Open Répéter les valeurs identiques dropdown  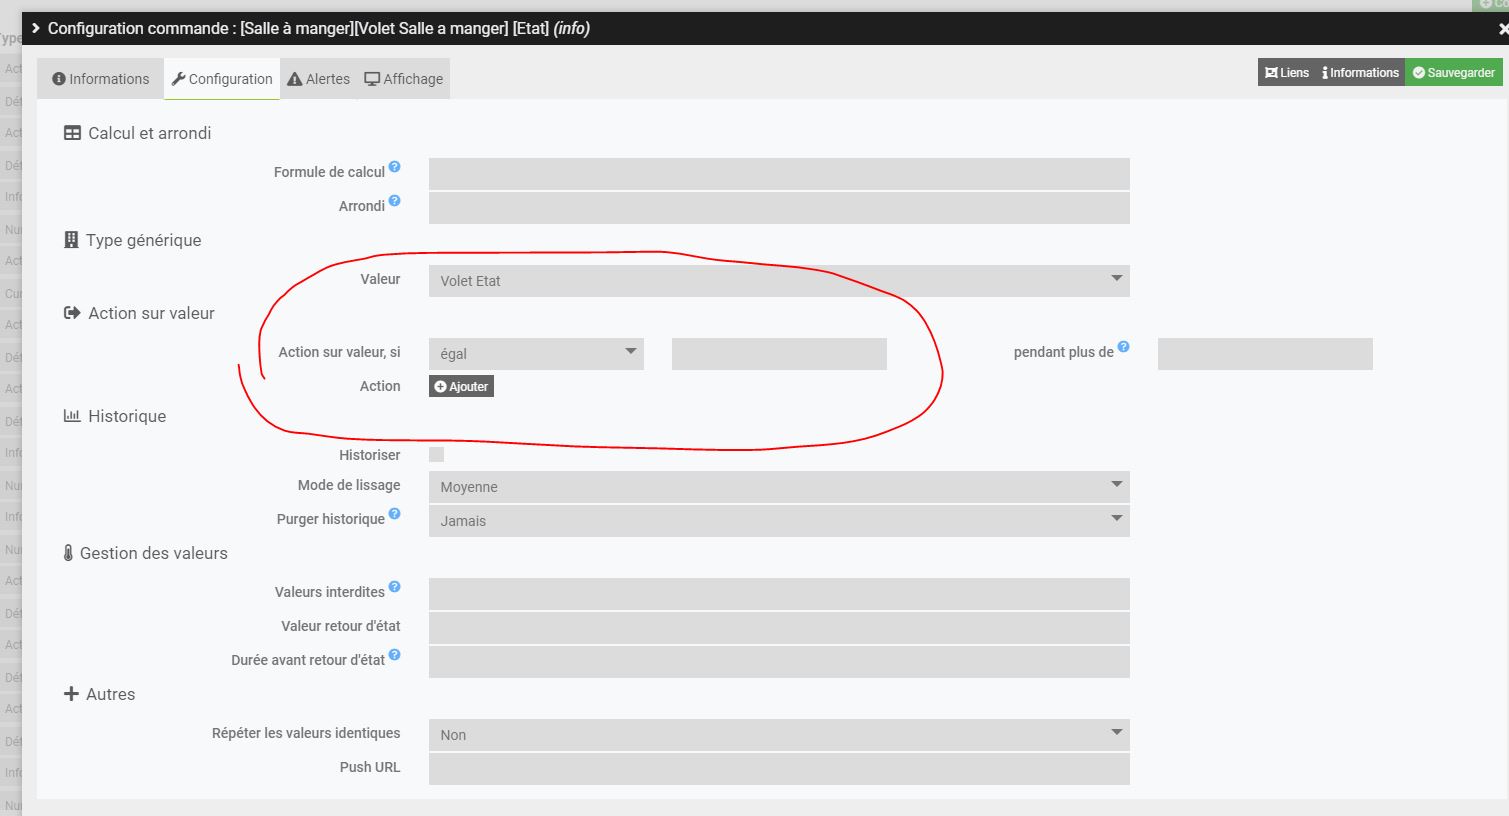coord(779,735)
